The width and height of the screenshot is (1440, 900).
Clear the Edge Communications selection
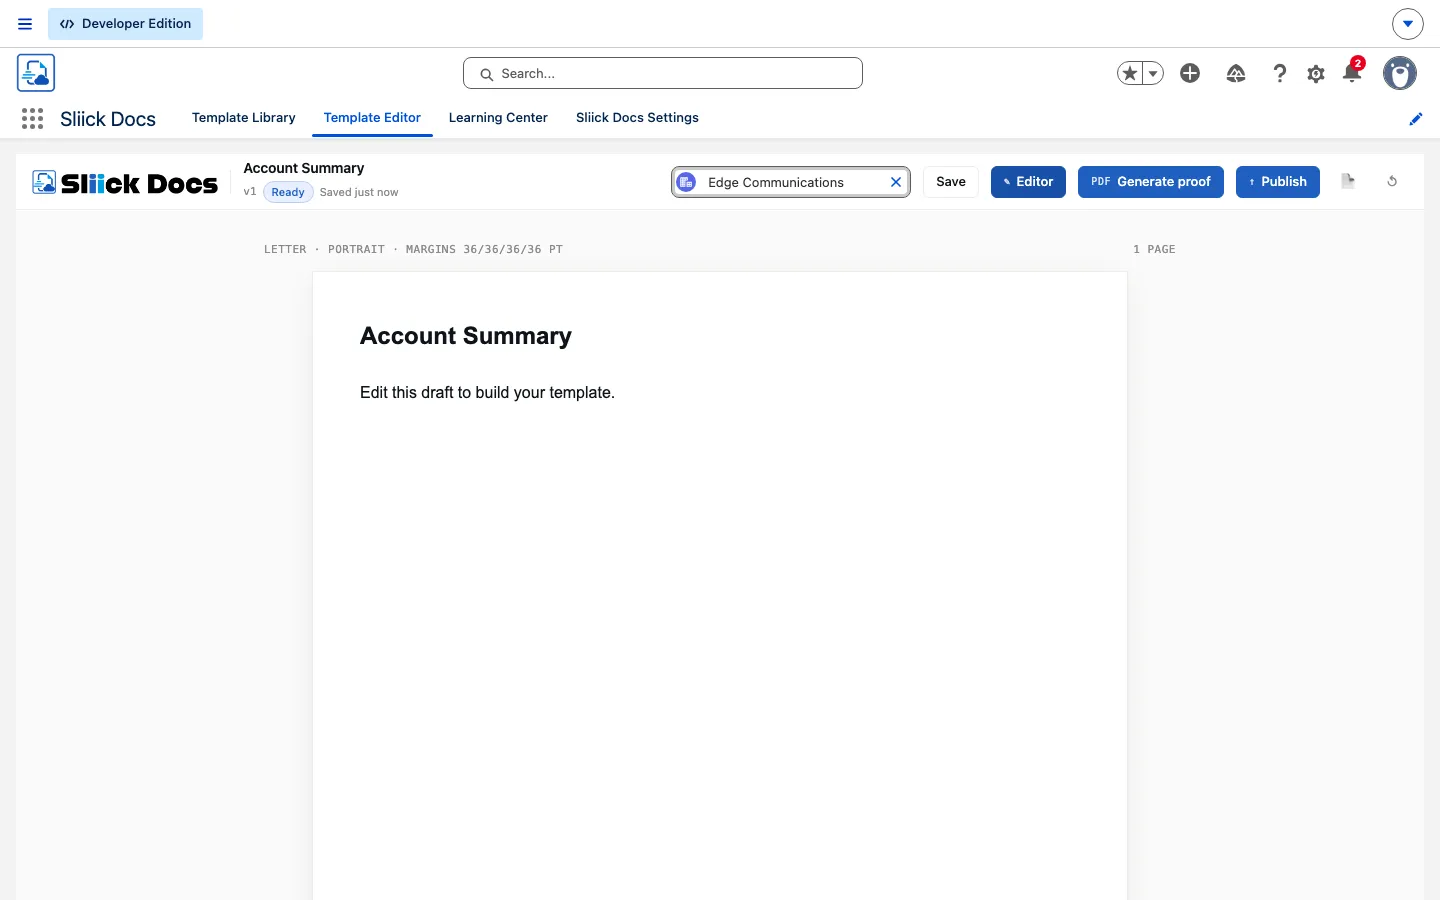[x=896, y=182]
